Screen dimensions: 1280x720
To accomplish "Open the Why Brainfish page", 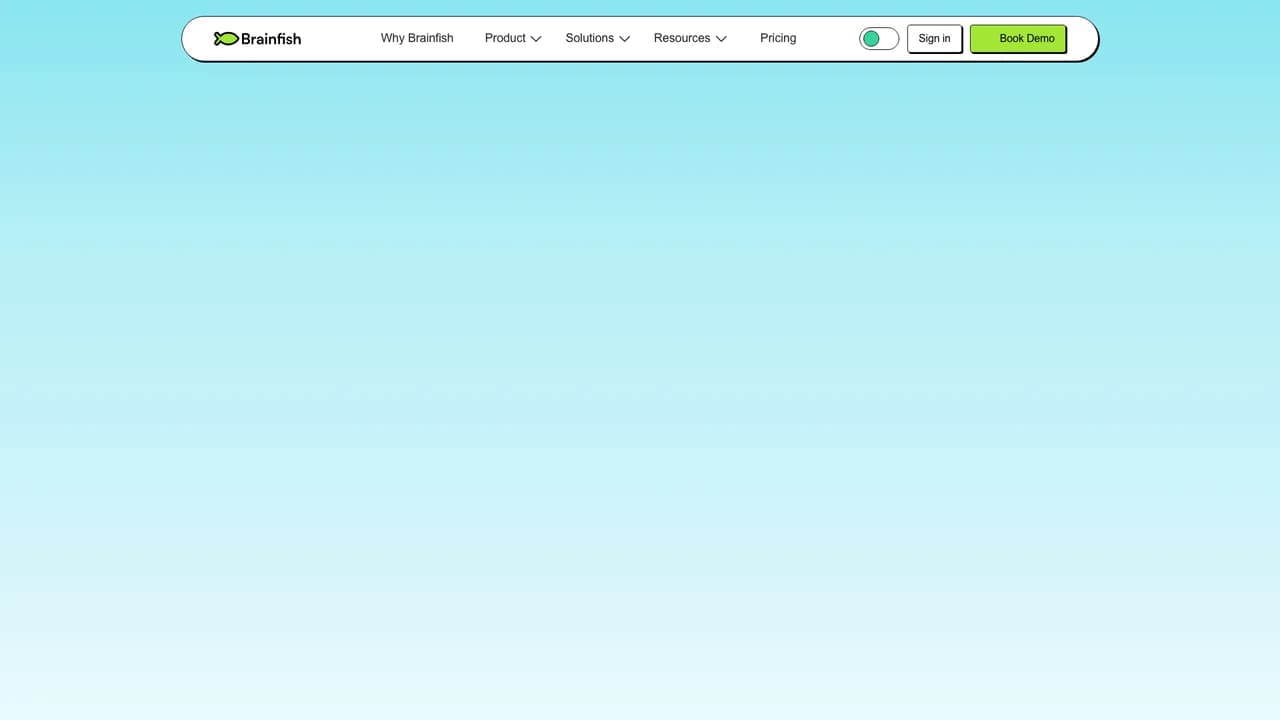I will pos(417,38).
